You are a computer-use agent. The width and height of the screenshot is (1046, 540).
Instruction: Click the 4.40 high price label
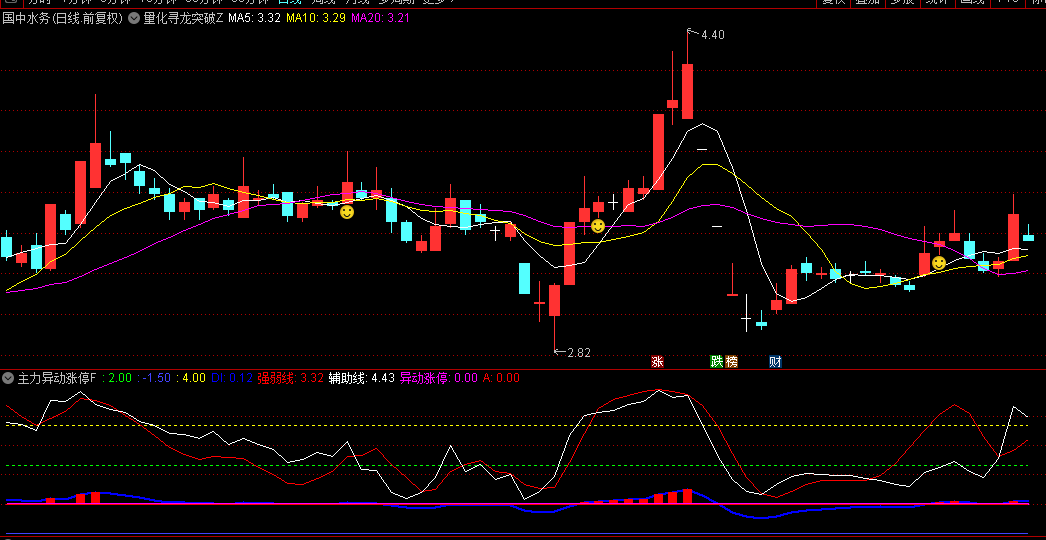tap(713, 35)
